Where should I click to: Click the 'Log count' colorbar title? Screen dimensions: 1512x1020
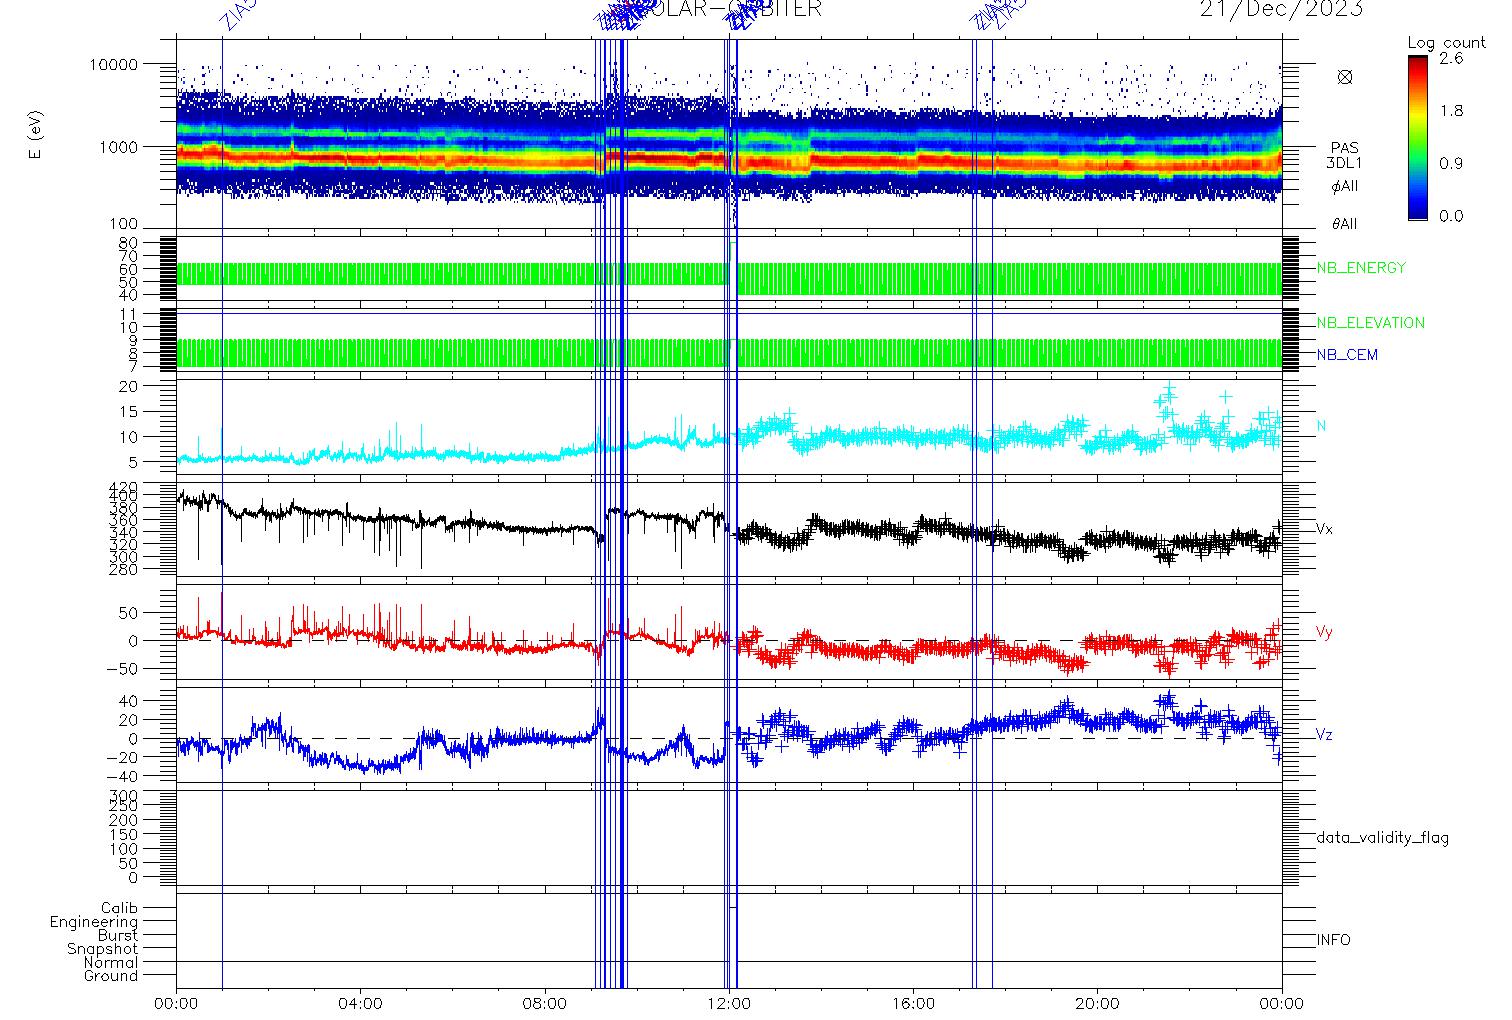pyautogui.click(x=1446, y=43)
